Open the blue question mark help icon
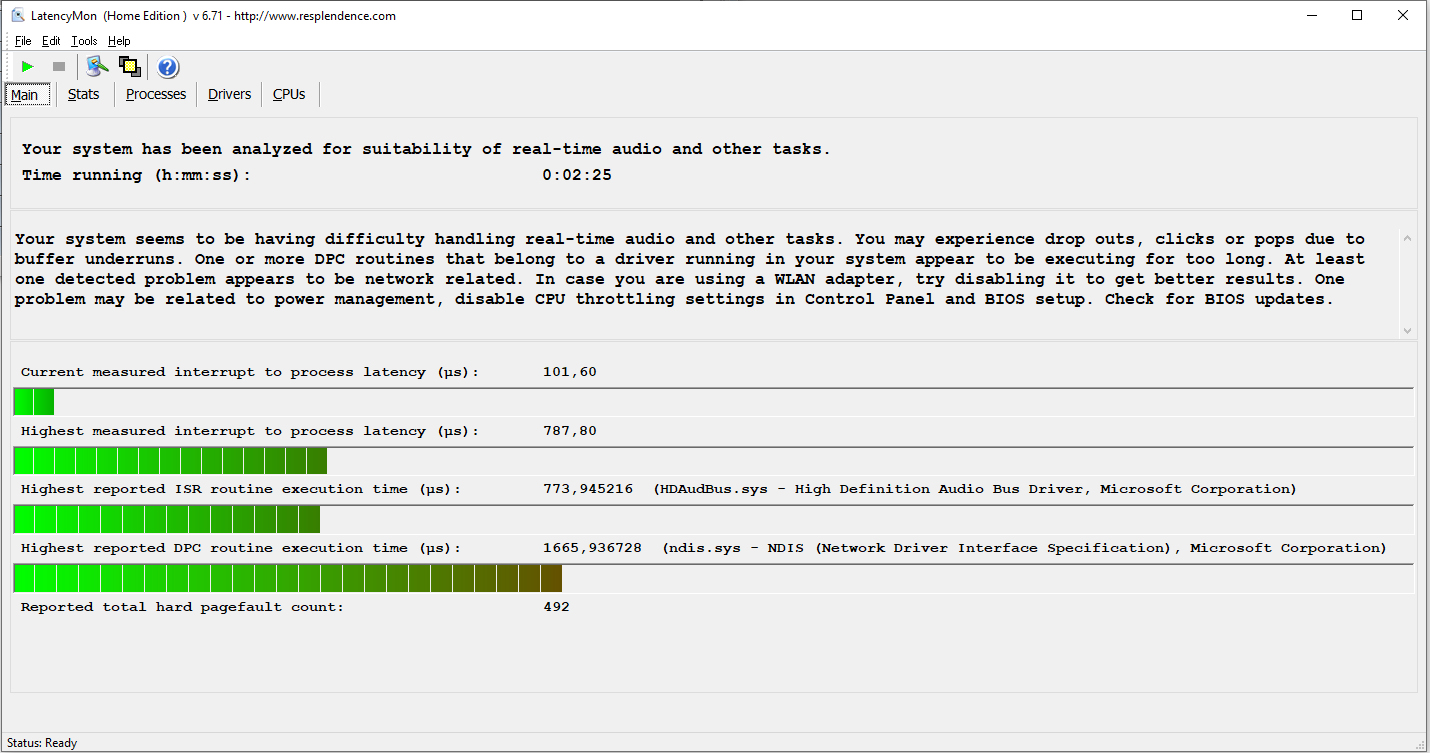Screen dimensions: 1430x753 point(168,67)
